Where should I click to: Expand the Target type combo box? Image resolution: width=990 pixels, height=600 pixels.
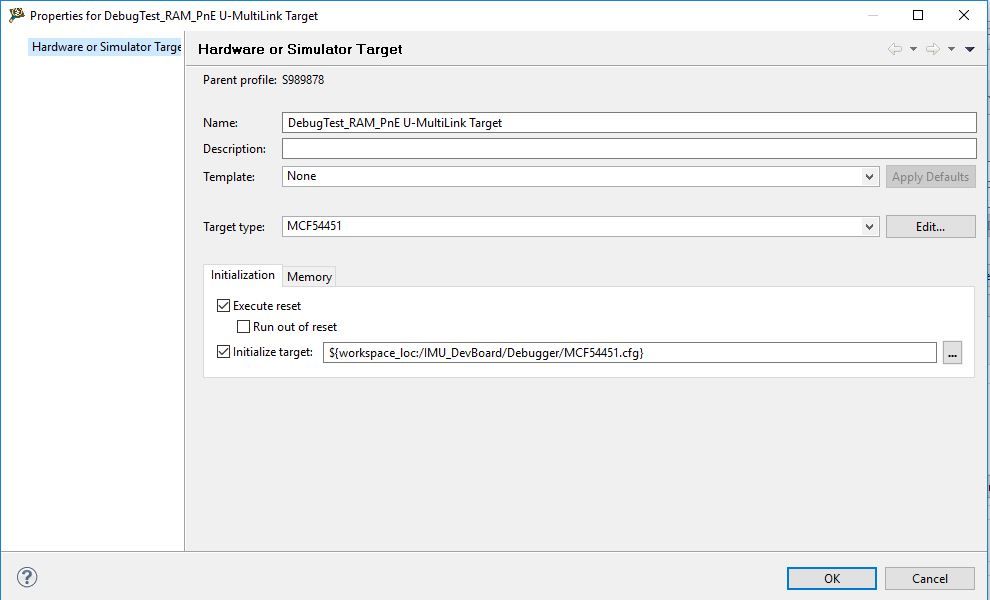[x=869, y=227]
